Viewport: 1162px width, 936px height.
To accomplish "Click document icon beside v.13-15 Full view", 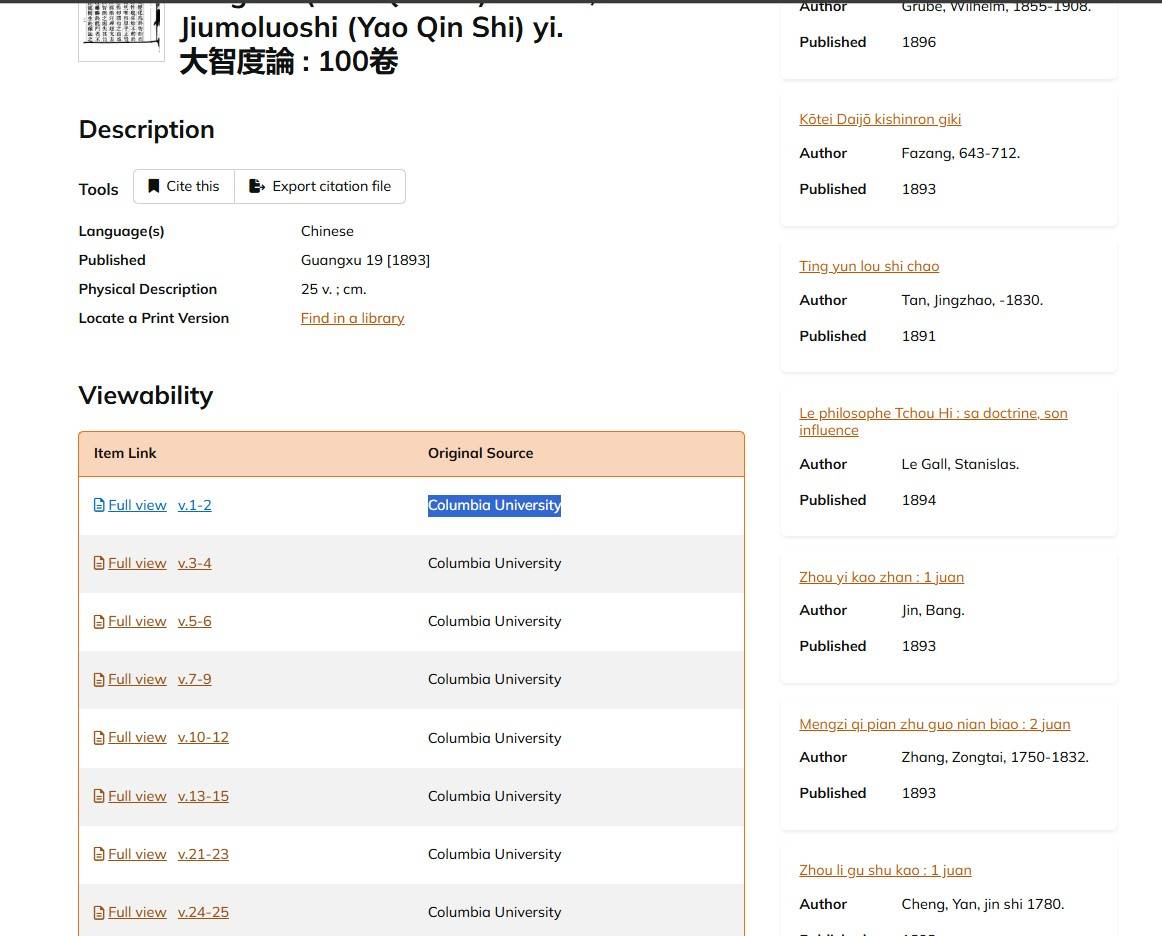I will click(x=99, y=796).
